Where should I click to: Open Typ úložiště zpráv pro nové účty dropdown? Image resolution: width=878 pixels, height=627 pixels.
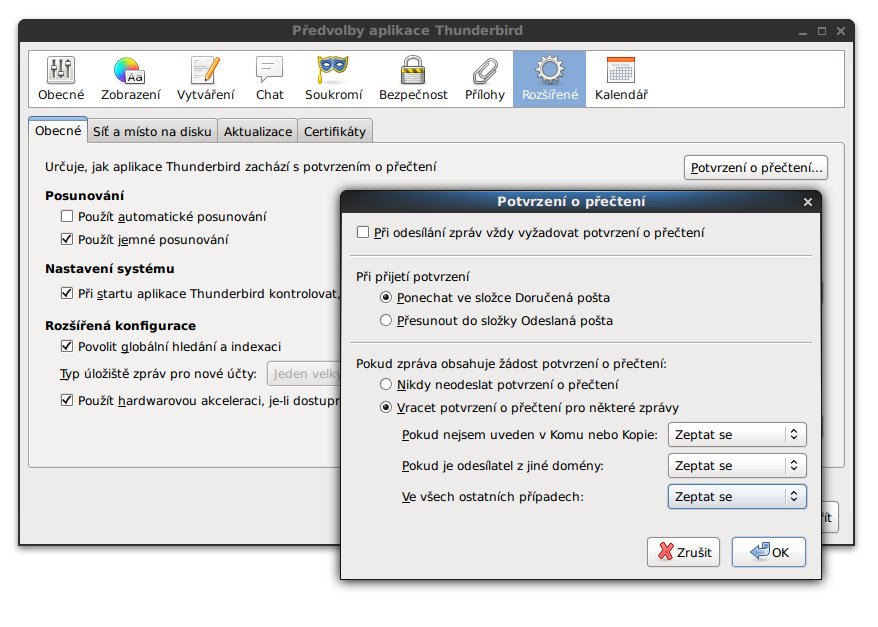pos(304,373)
